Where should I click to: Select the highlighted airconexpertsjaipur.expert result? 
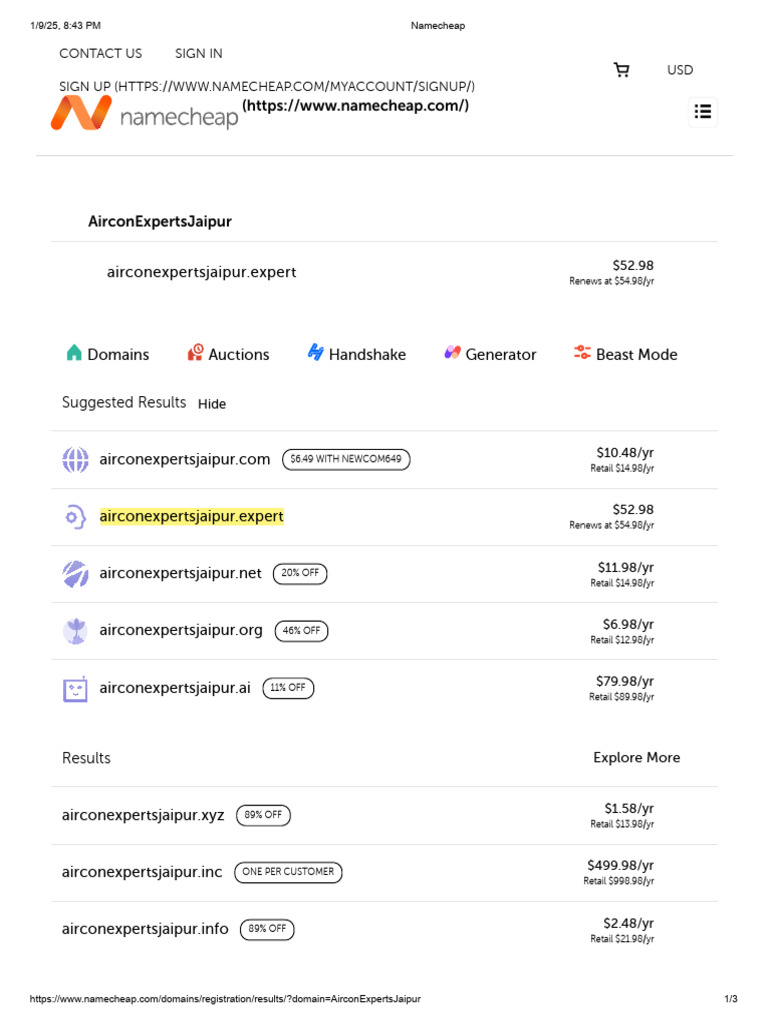(191, 517)
